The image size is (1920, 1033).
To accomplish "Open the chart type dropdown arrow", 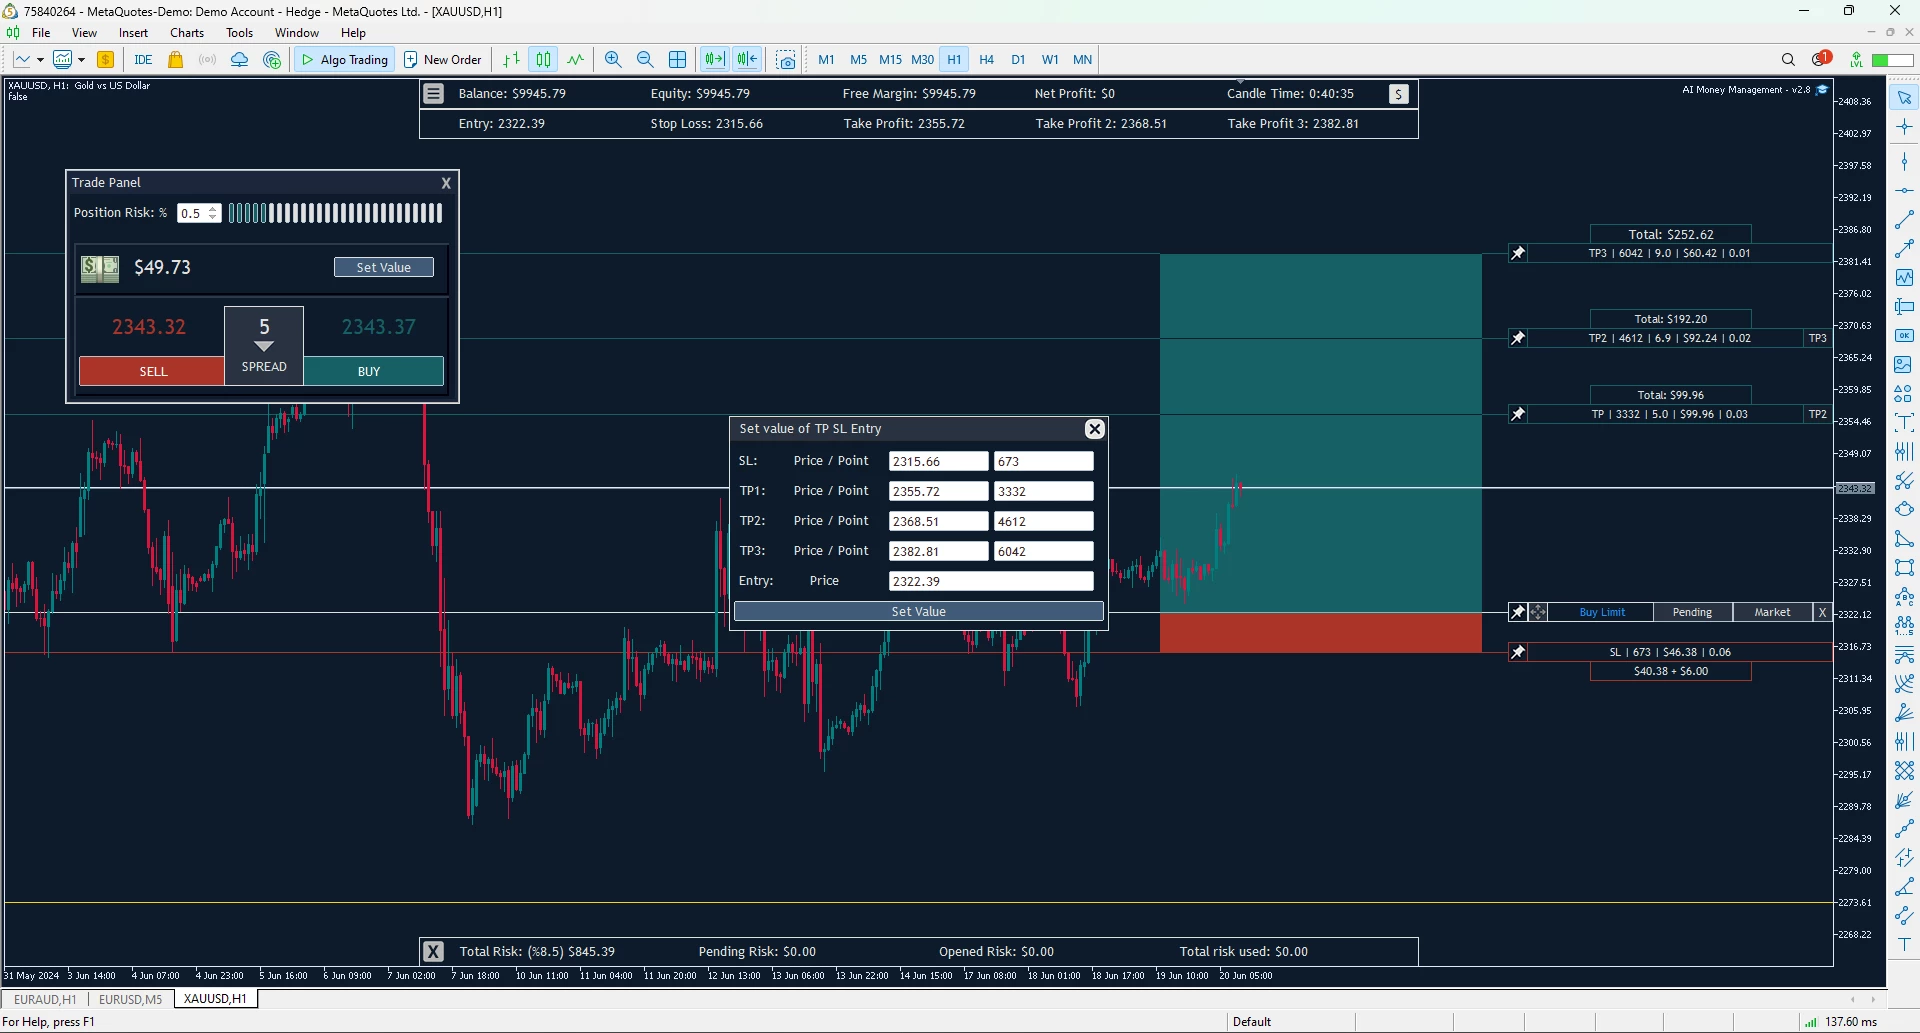I will (40, 60).
